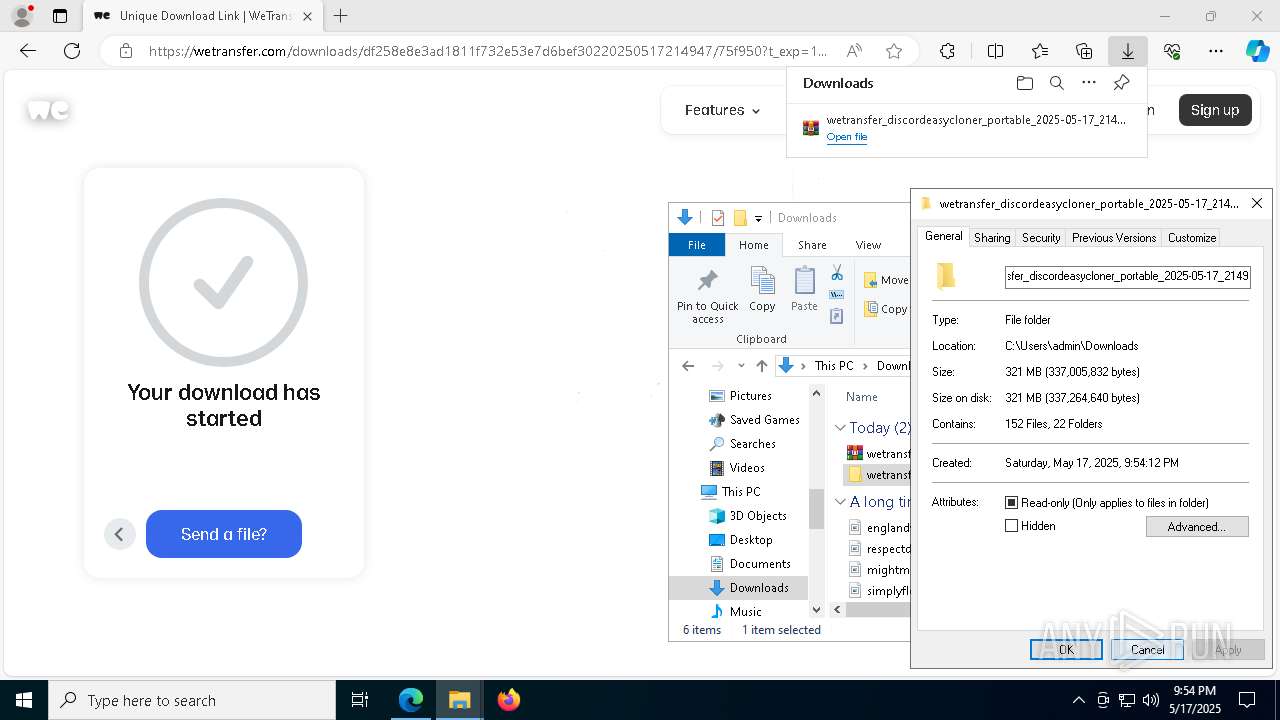Click the Edge profile avatar icon

pyautogui.click(x=21, y=16)
